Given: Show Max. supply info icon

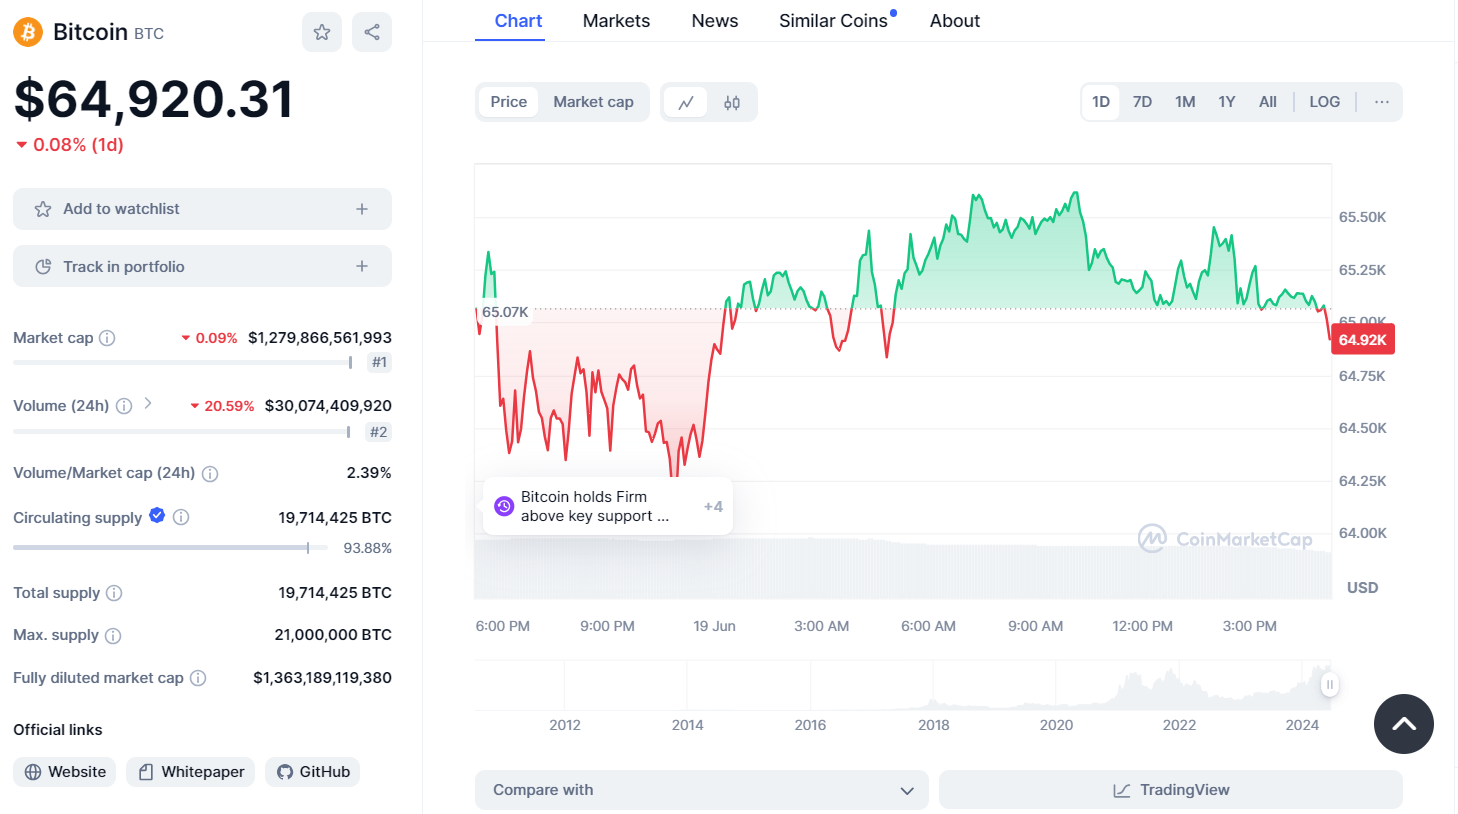Looking at the screenshot, I should [x=113, y=636].
